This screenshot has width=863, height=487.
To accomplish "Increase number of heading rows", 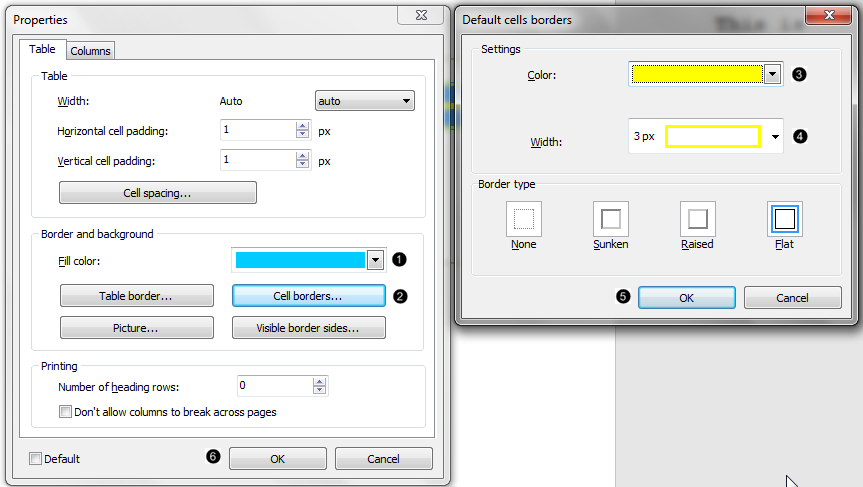I will point(319,380).
